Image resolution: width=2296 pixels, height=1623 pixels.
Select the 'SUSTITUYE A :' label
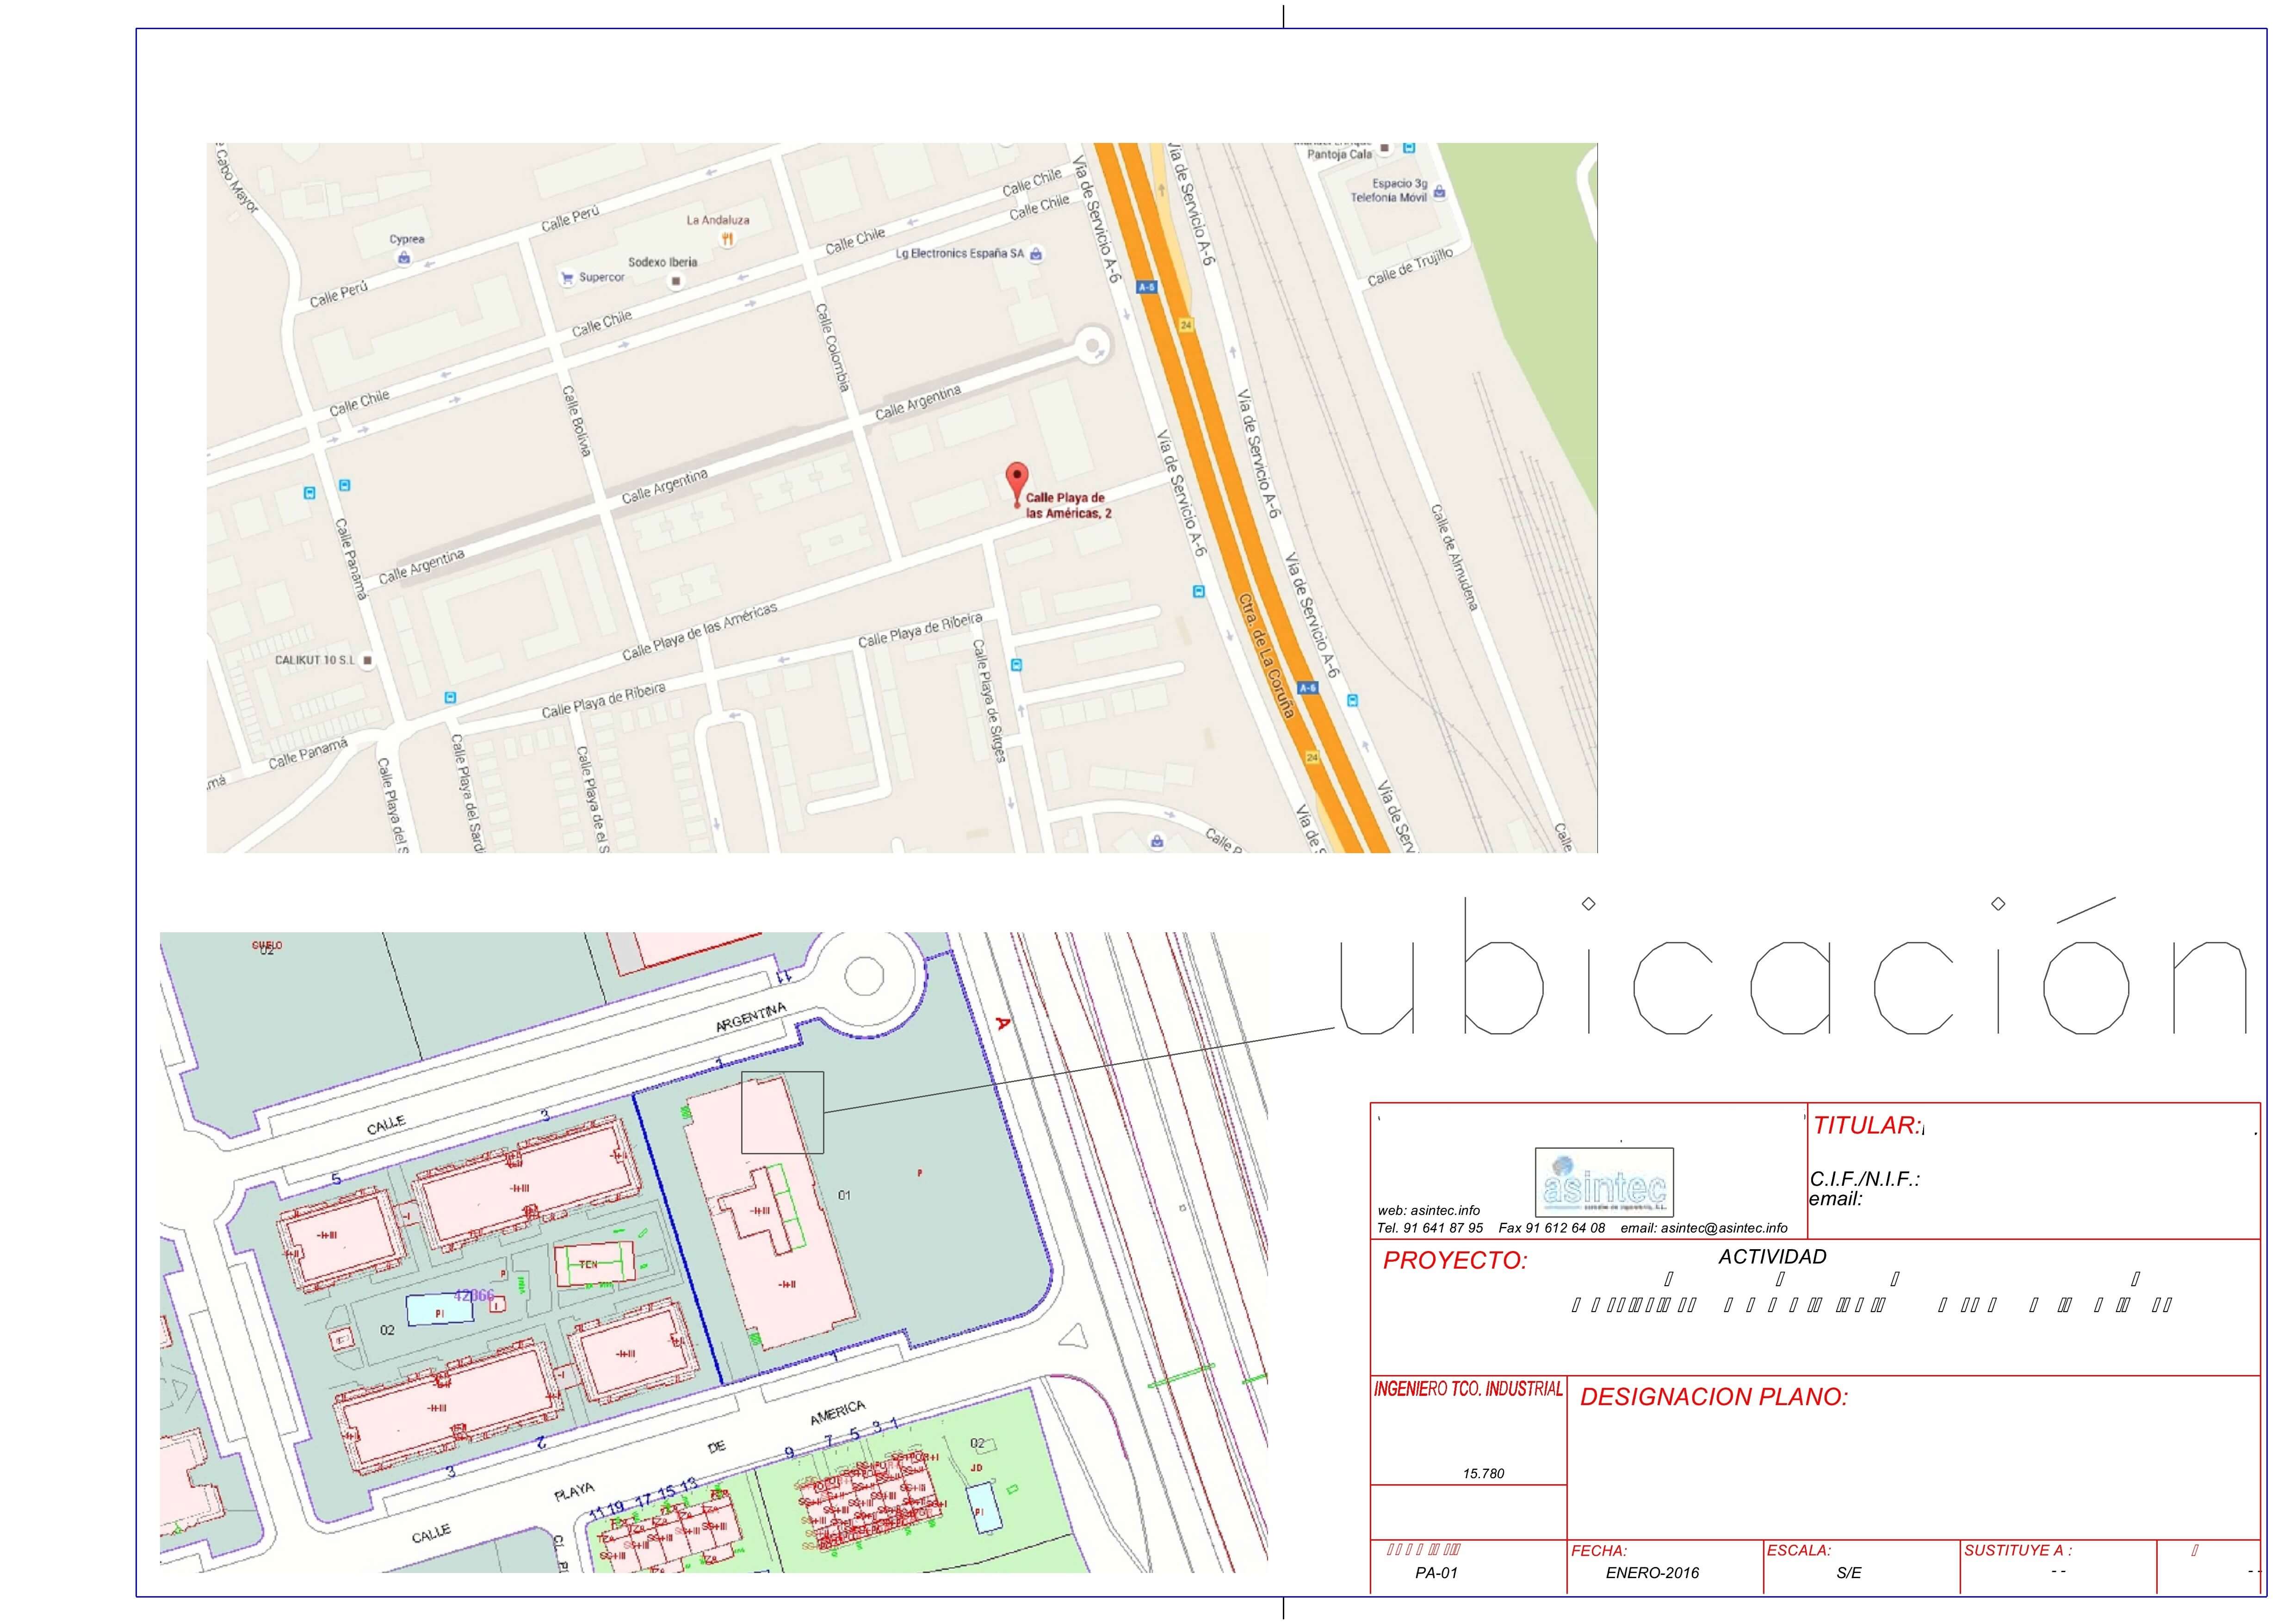pyautogui.click(x=2018, y=1551)
